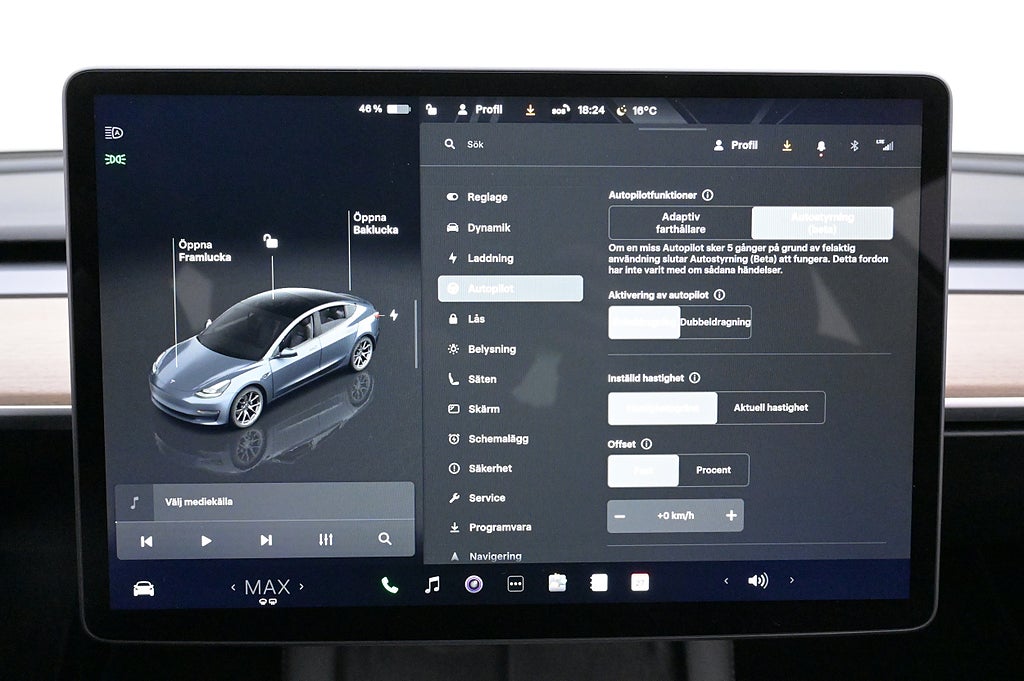Increase offset with the plus button
The width and height of the screenshot is (1024, 681).
click(731, 516)
